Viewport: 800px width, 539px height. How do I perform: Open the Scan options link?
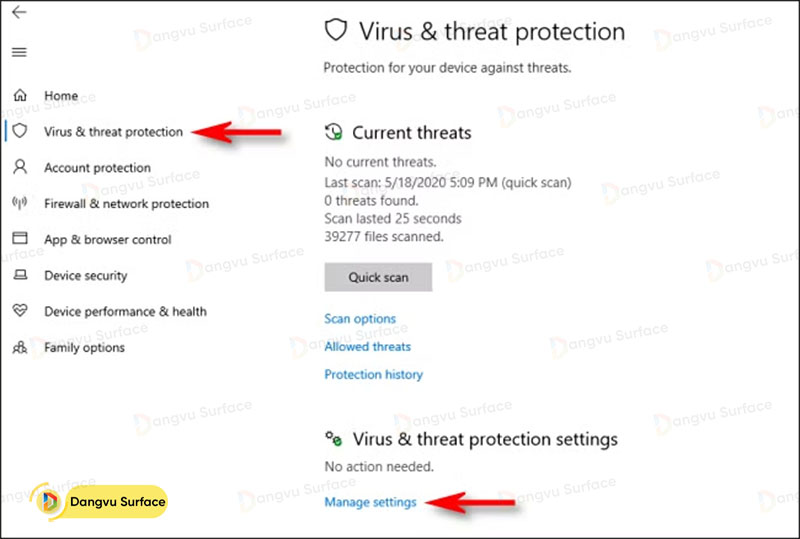(360, 319)
